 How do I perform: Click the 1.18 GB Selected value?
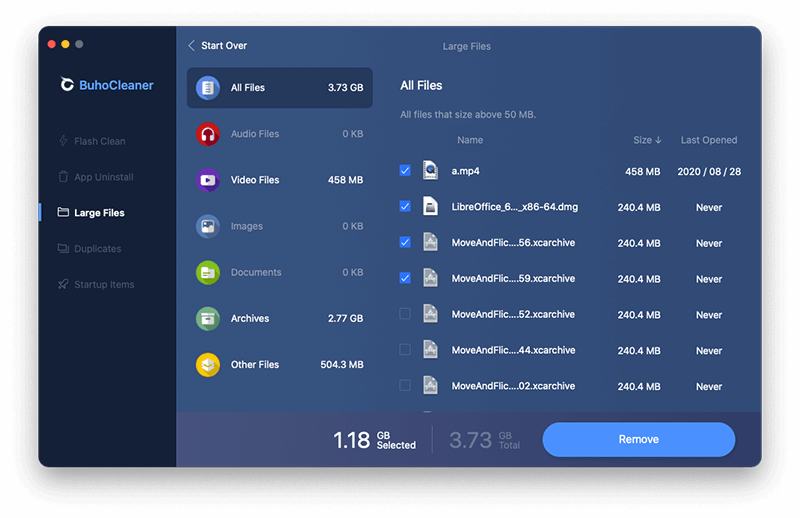pyautogui.click(x=374, y=440)
